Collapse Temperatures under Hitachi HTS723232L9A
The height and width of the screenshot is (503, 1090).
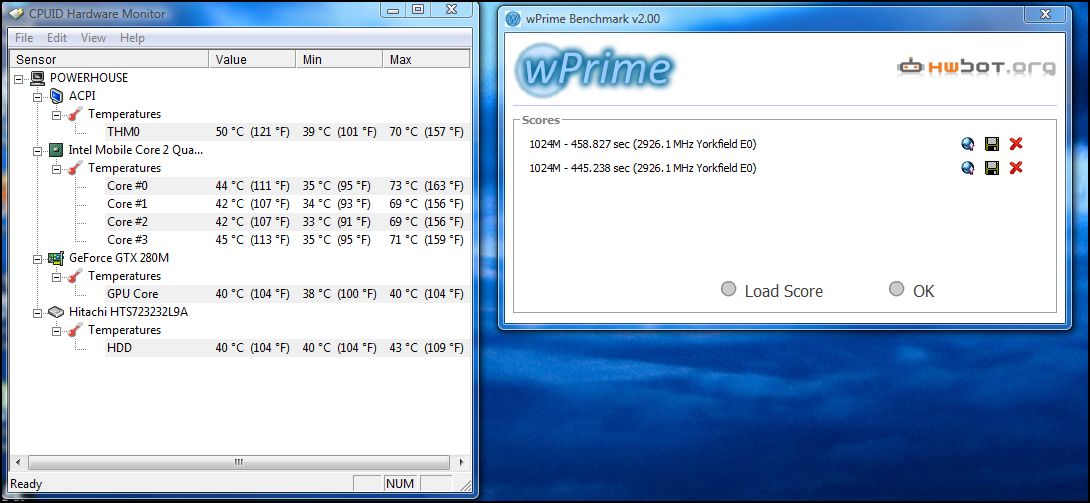pos(57,331)
